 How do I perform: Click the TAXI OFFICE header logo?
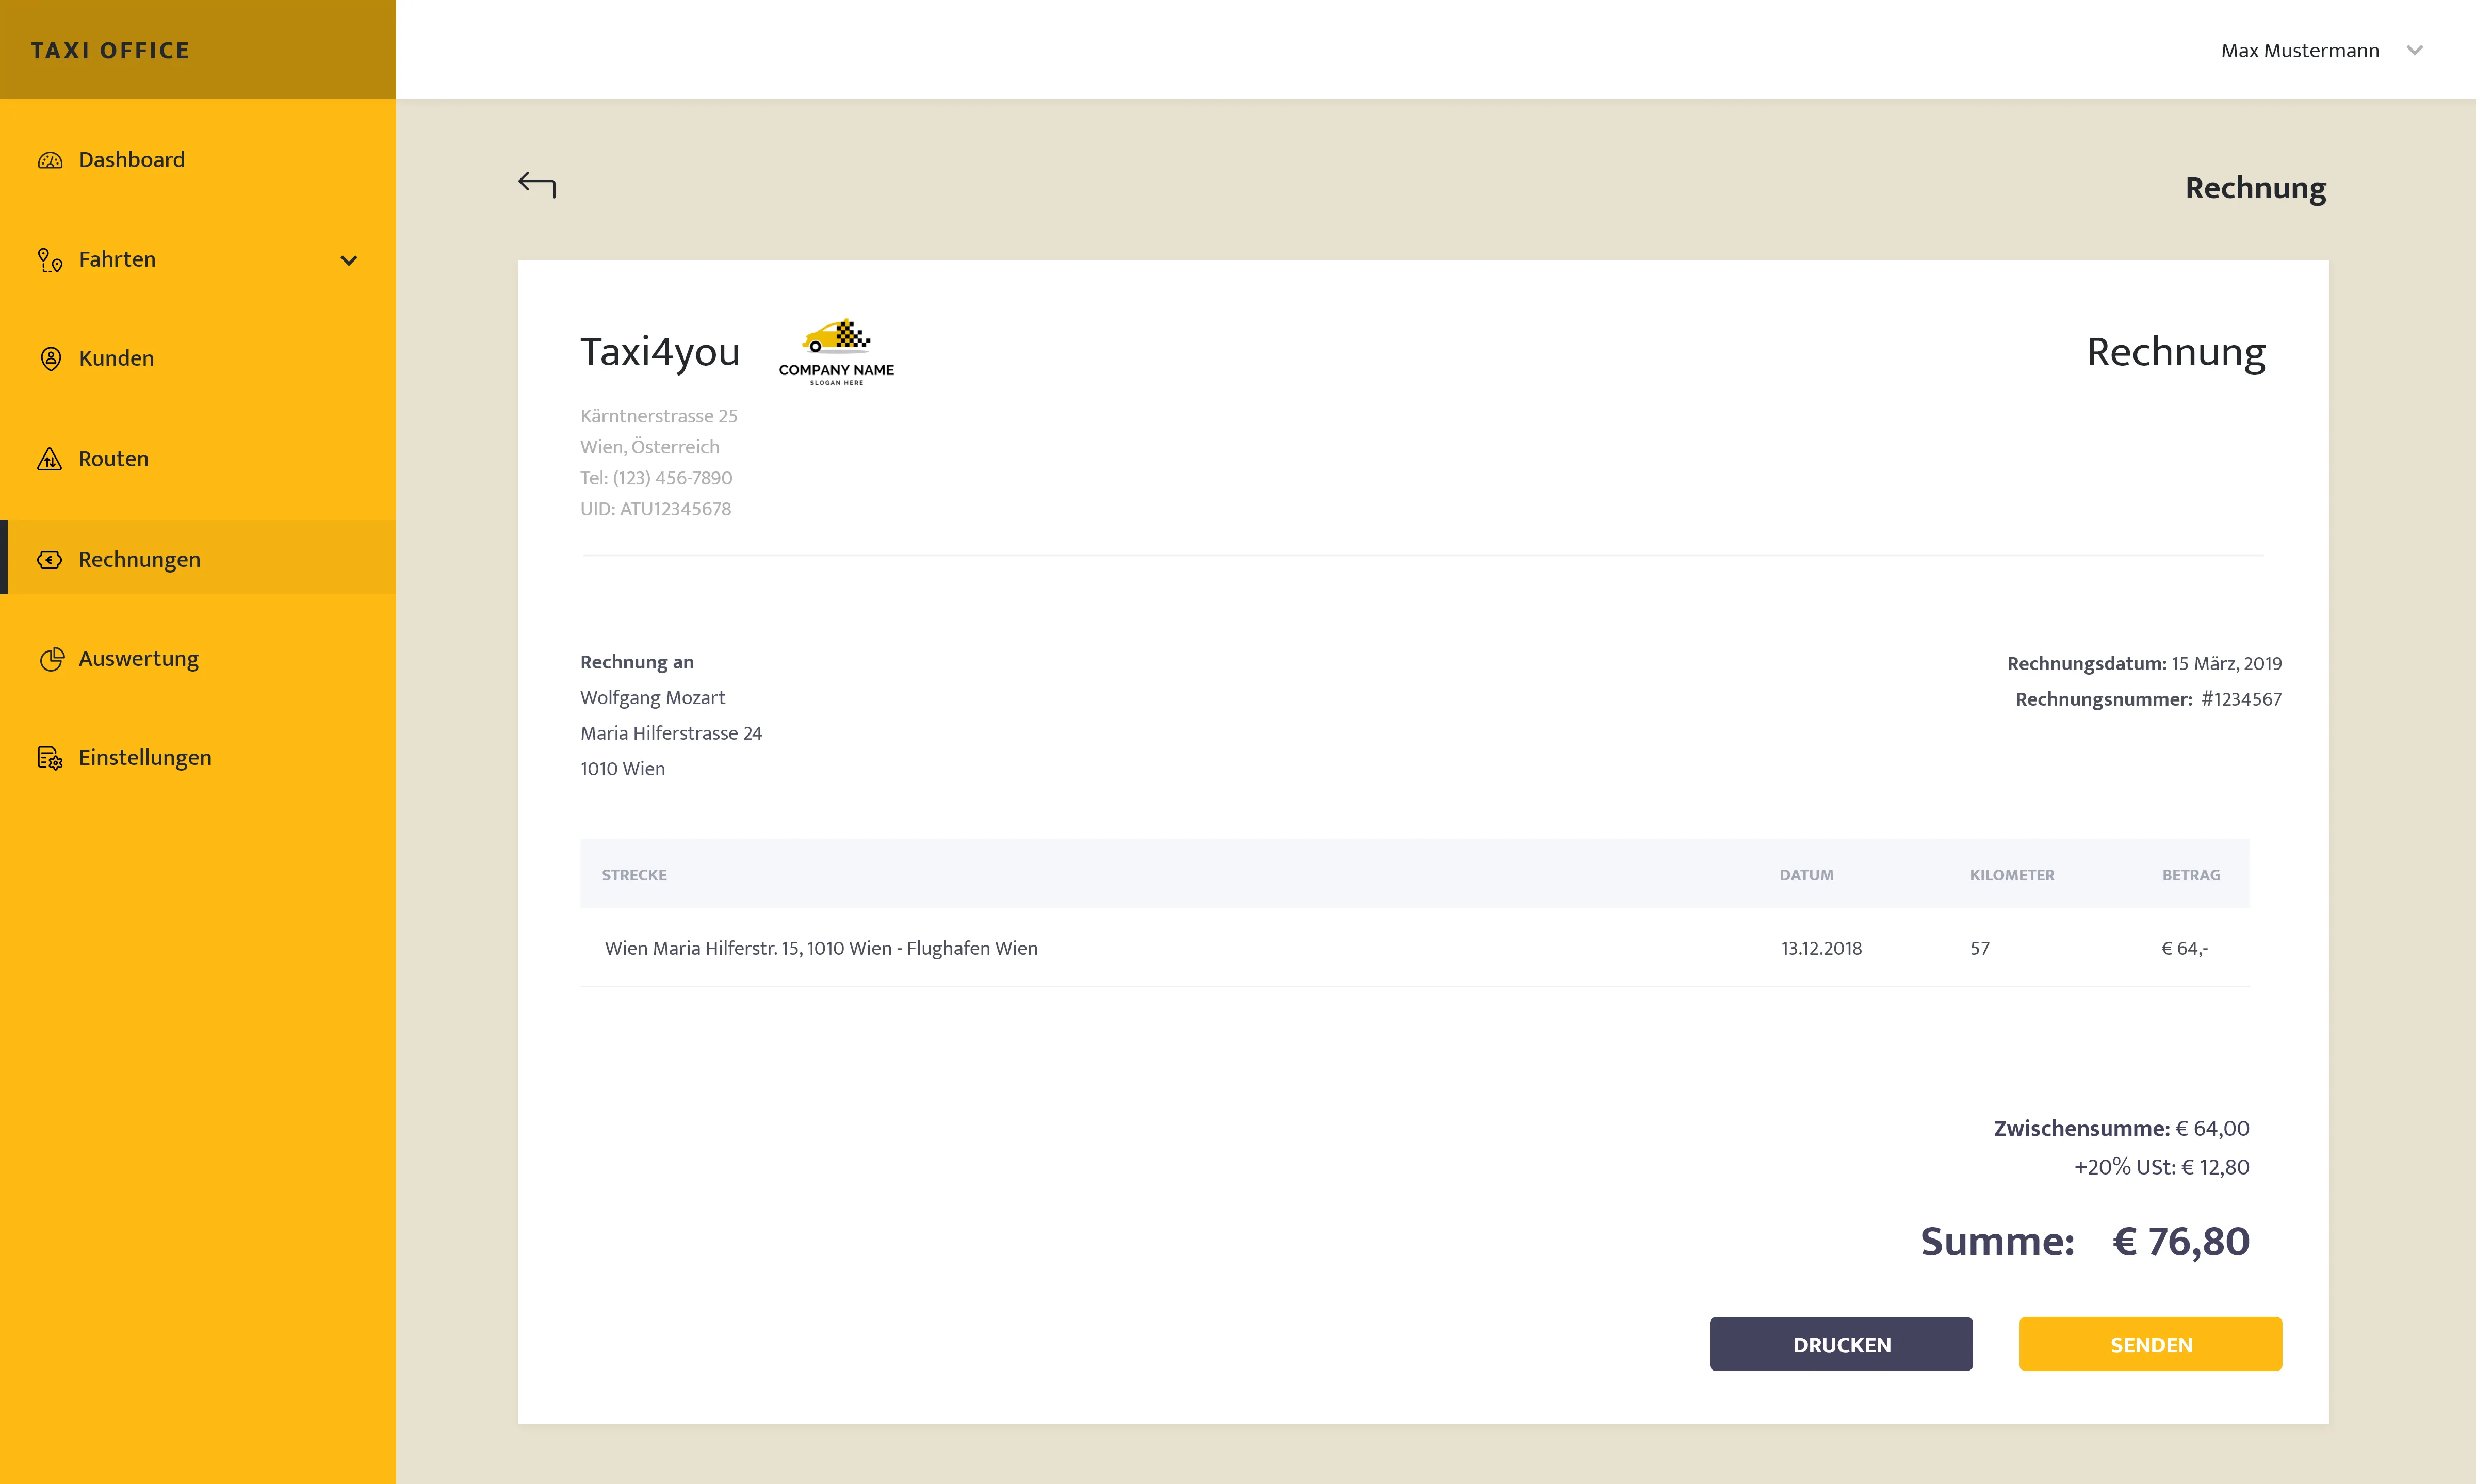click(x=110, y=50)
